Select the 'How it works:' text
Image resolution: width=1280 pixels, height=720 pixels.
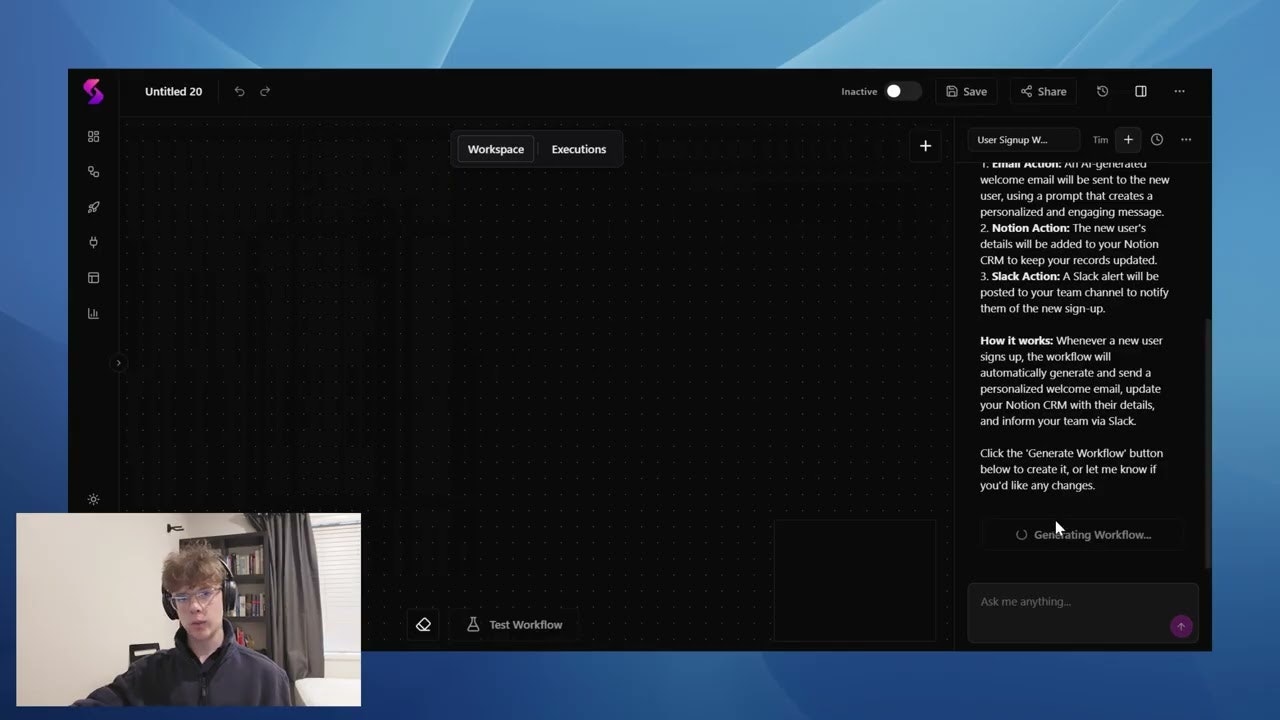coord(1016,341)
